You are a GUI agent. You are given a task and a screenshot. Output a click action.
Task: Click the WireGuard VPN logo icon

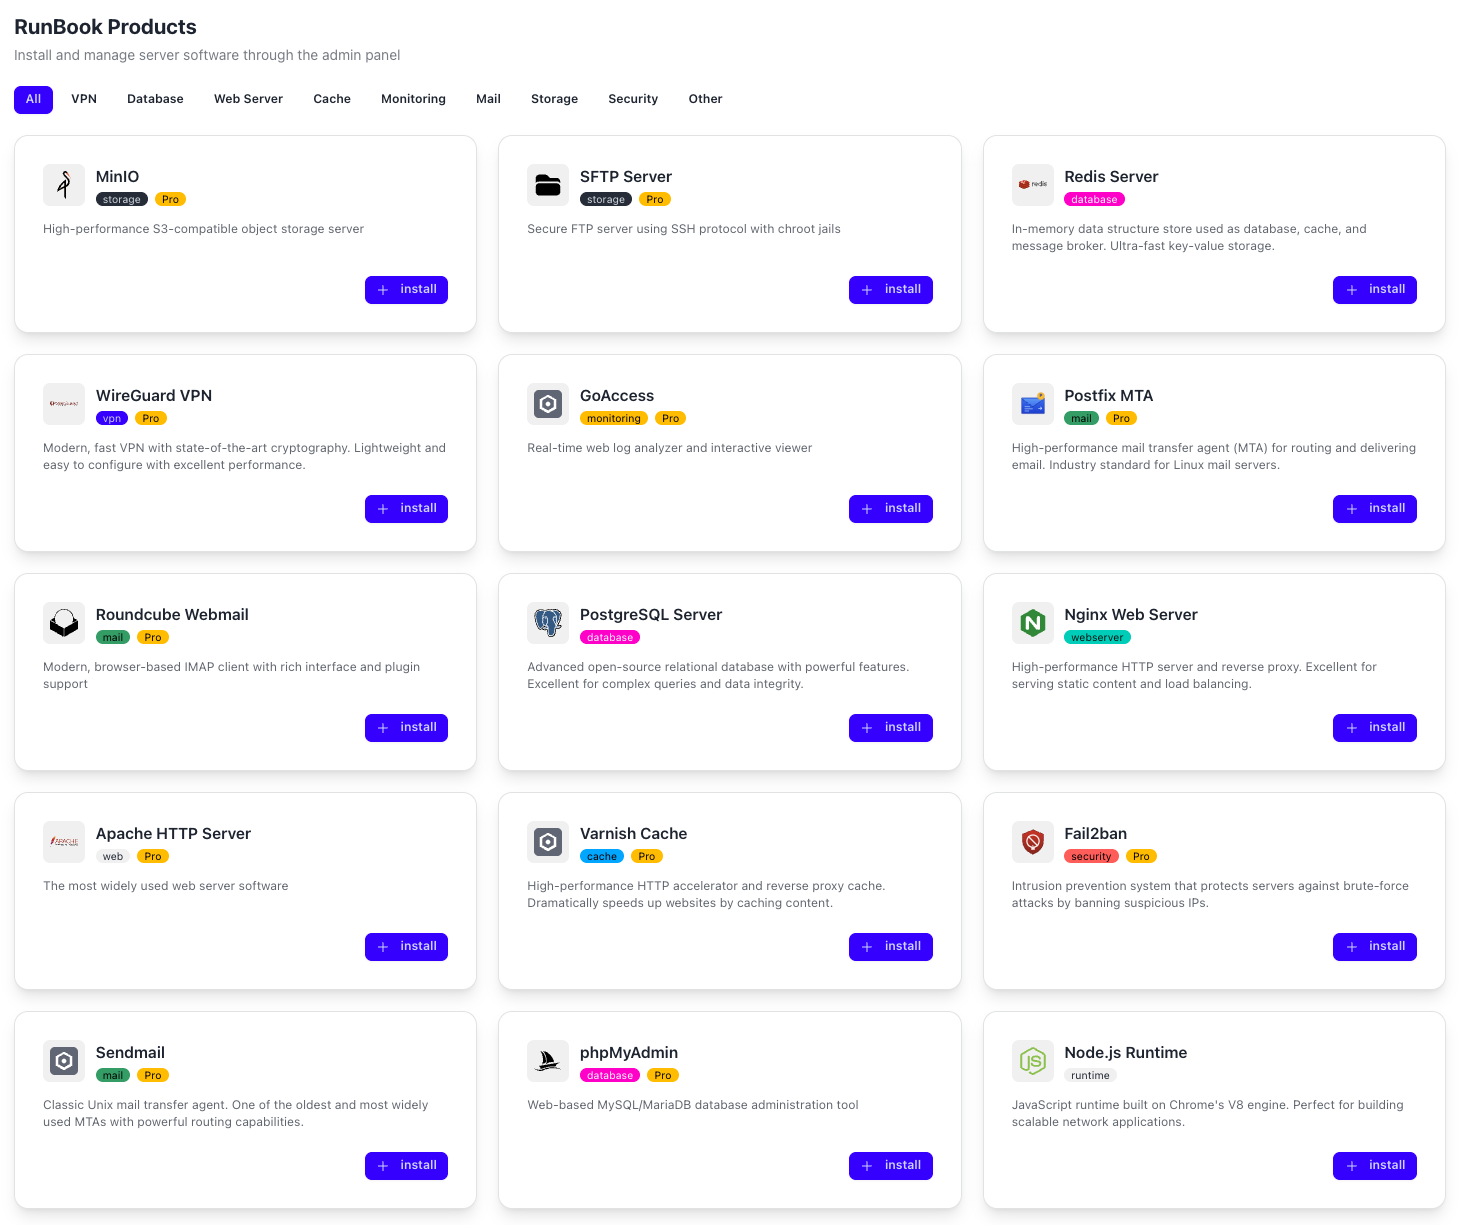coord(64,404)
